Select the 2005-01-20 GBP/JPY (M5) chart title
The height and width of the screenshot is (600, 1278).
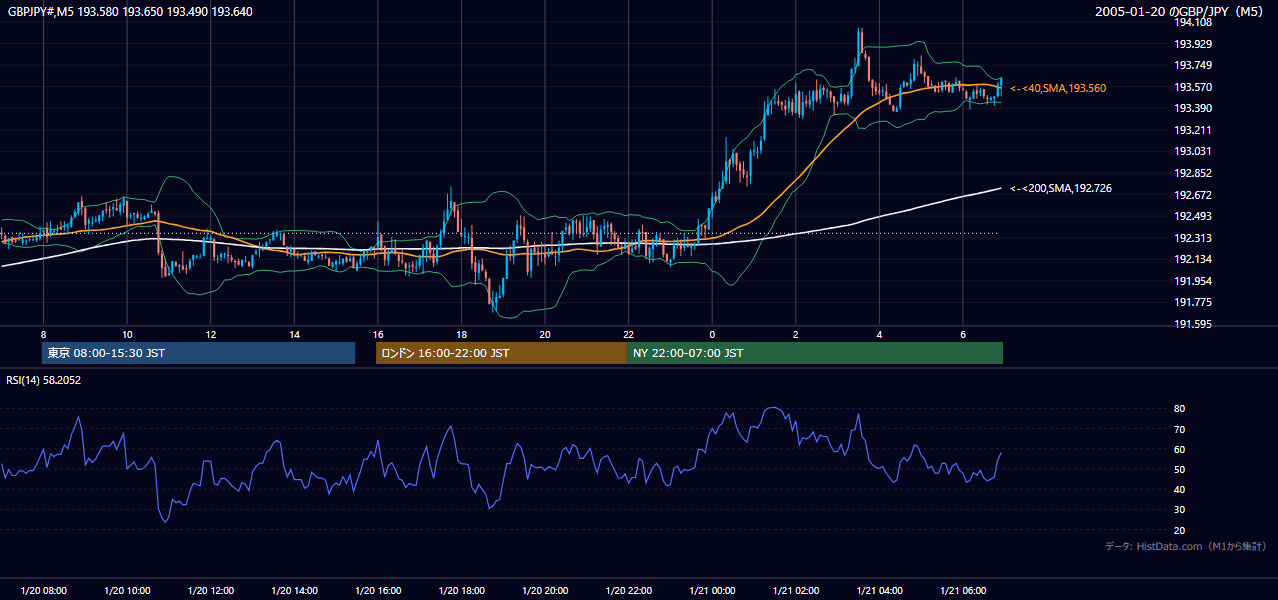click(x=1179, y=12)
